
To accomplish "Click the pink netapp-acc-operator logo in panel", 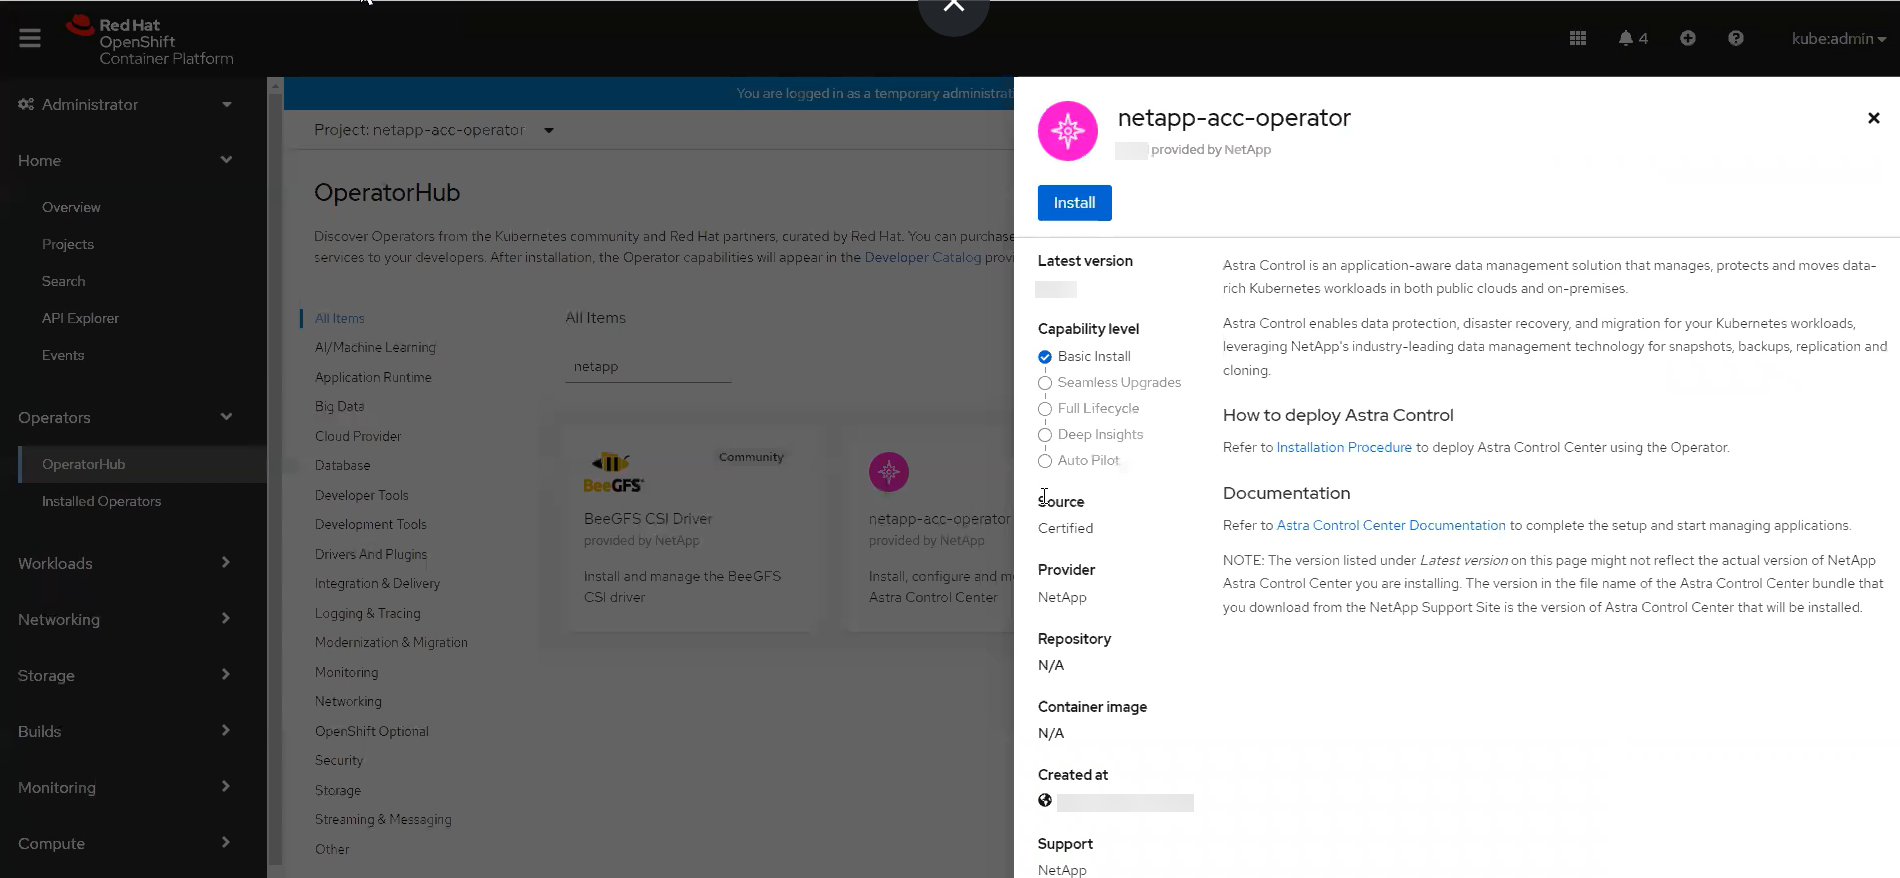I will (x=1067, y=131).
